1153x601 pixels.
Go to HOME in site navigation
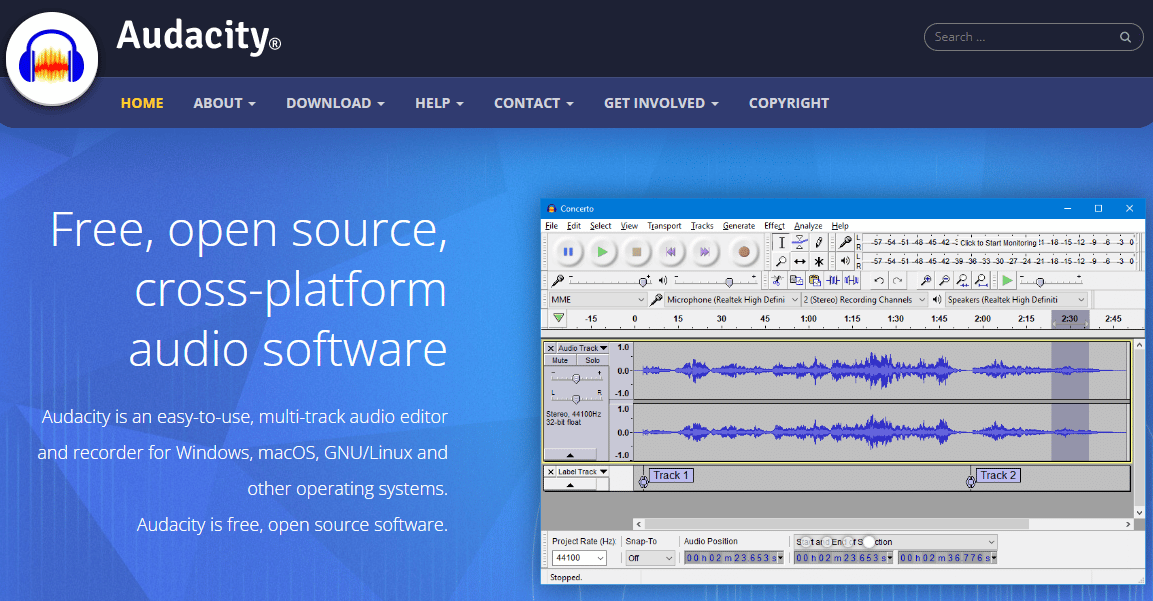(x=142, y=103)
